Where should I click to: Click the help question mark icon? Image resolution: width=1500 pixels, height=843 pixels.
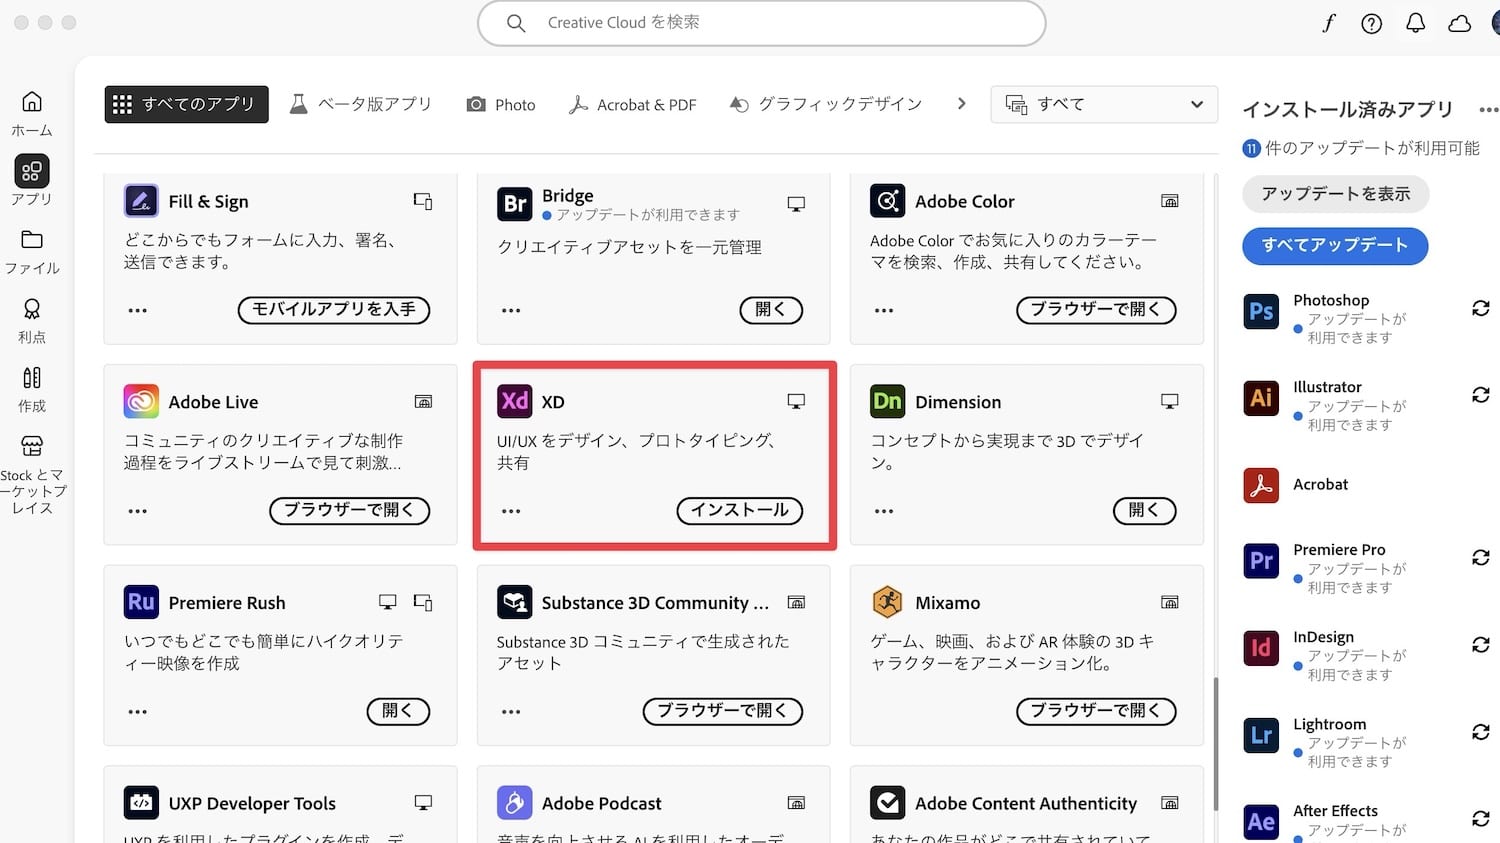(x=1371, y=23)
